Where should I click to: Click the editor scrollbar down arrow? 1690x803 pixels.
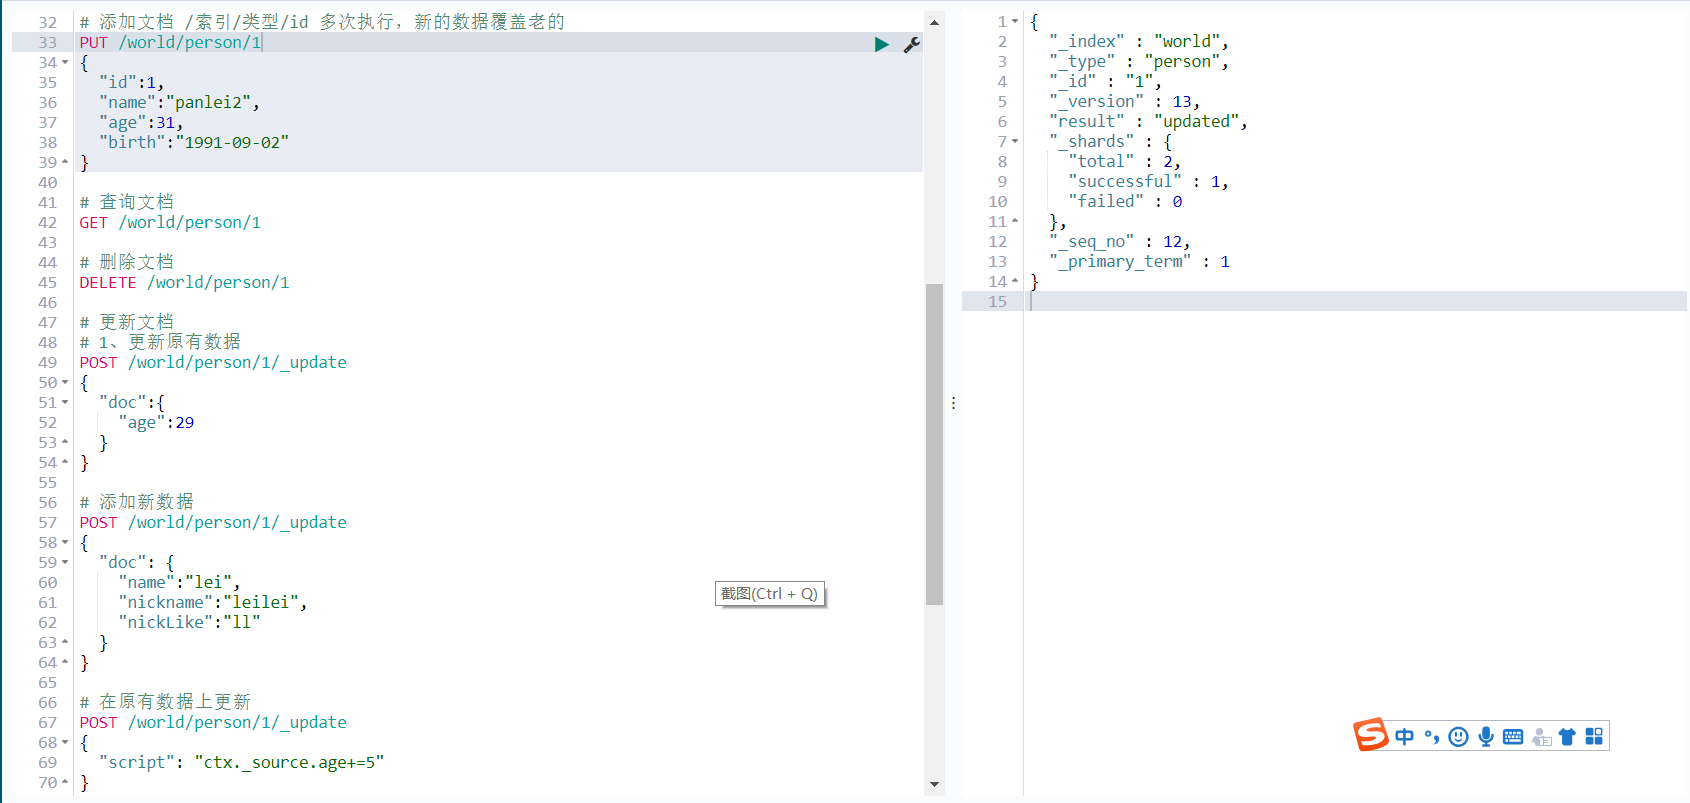pyautogui.click(x=934, y=784)
